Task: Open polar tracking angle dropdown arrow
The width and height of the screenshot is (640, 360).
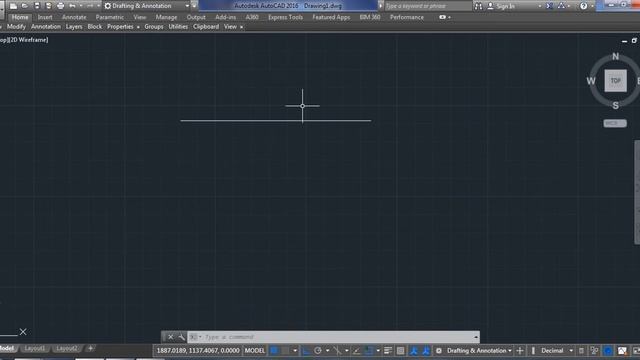Action: click(x=327, y=351)
